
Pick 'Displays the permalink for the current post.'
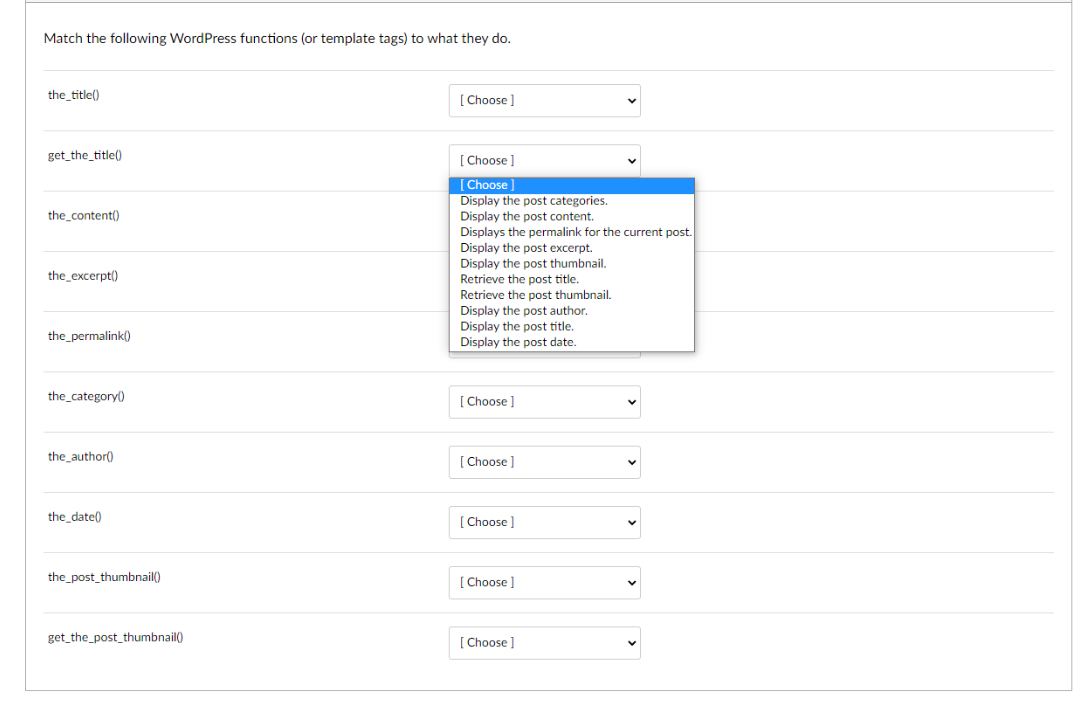click(571, 232)
